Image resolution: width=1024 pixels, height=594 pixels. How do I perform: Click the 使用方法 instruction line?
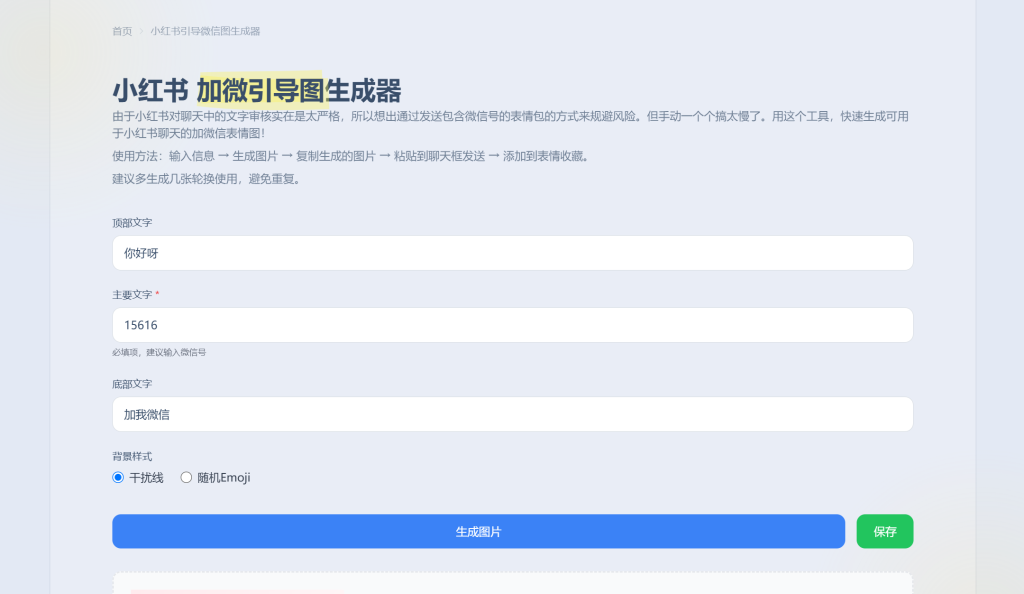point(353,156)
